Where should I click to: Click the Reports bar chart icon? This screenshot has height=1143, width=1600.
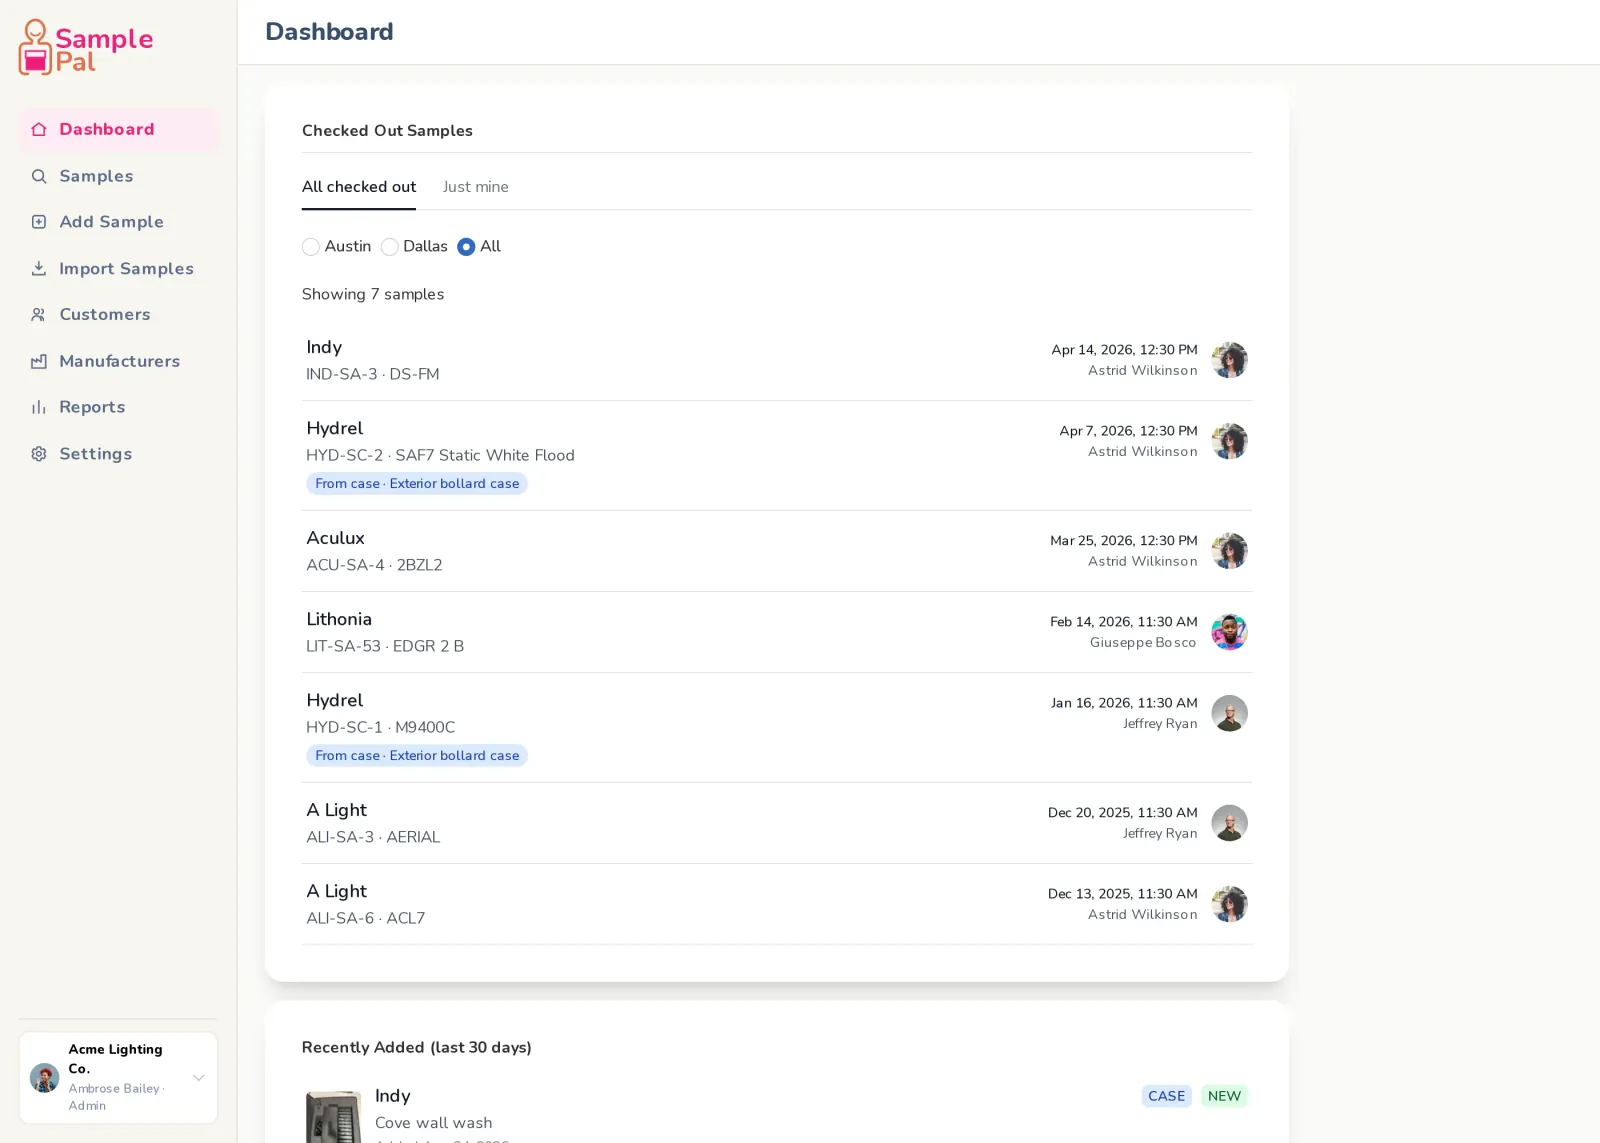tap(39, 407)
